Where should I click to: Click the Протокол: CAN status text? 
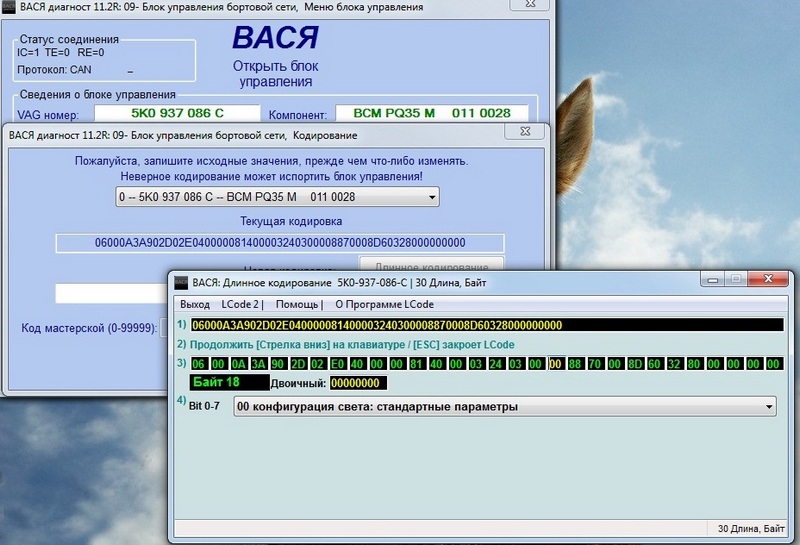tap(54, 70)
